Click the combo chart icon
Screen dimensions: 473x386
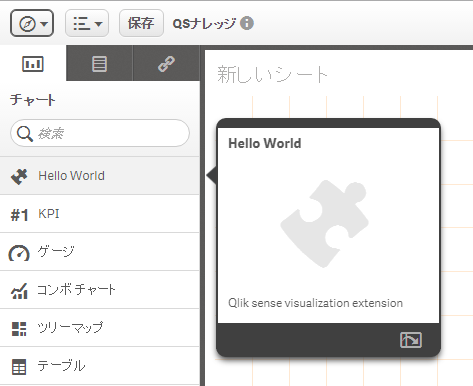[x=19, y=291]
